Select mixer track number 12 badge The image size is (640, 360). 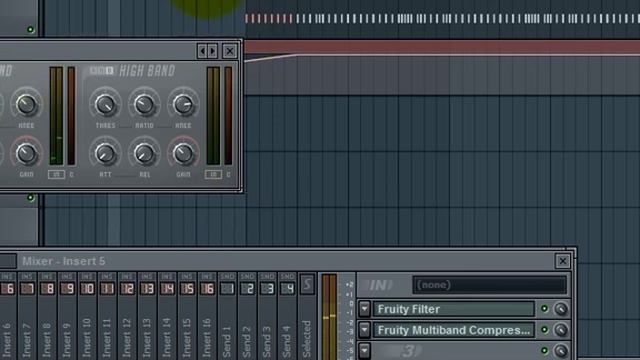point(127,289)
